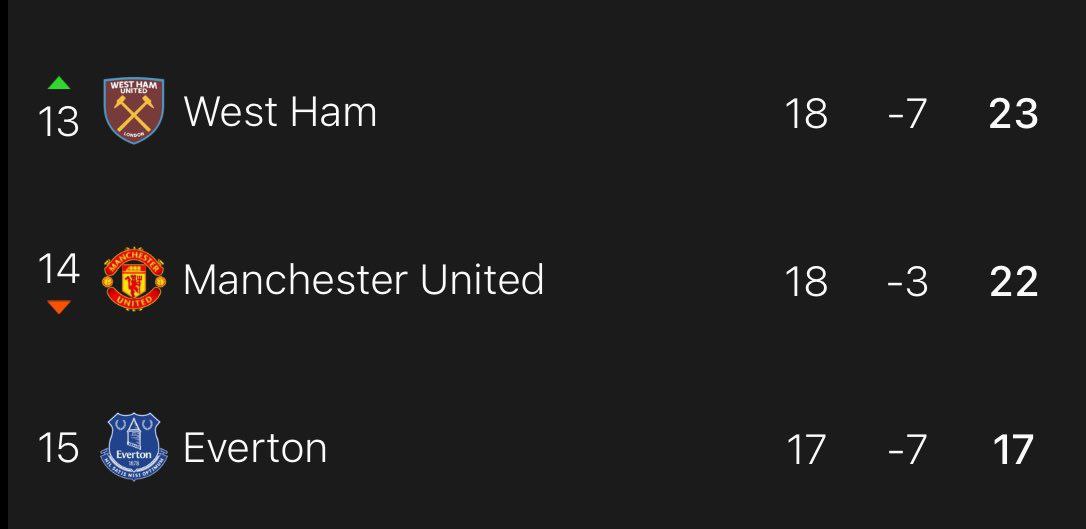Click Everton's goal difference -7
The width and height of the screenshot is (1086, 529).
click(907, 450)
